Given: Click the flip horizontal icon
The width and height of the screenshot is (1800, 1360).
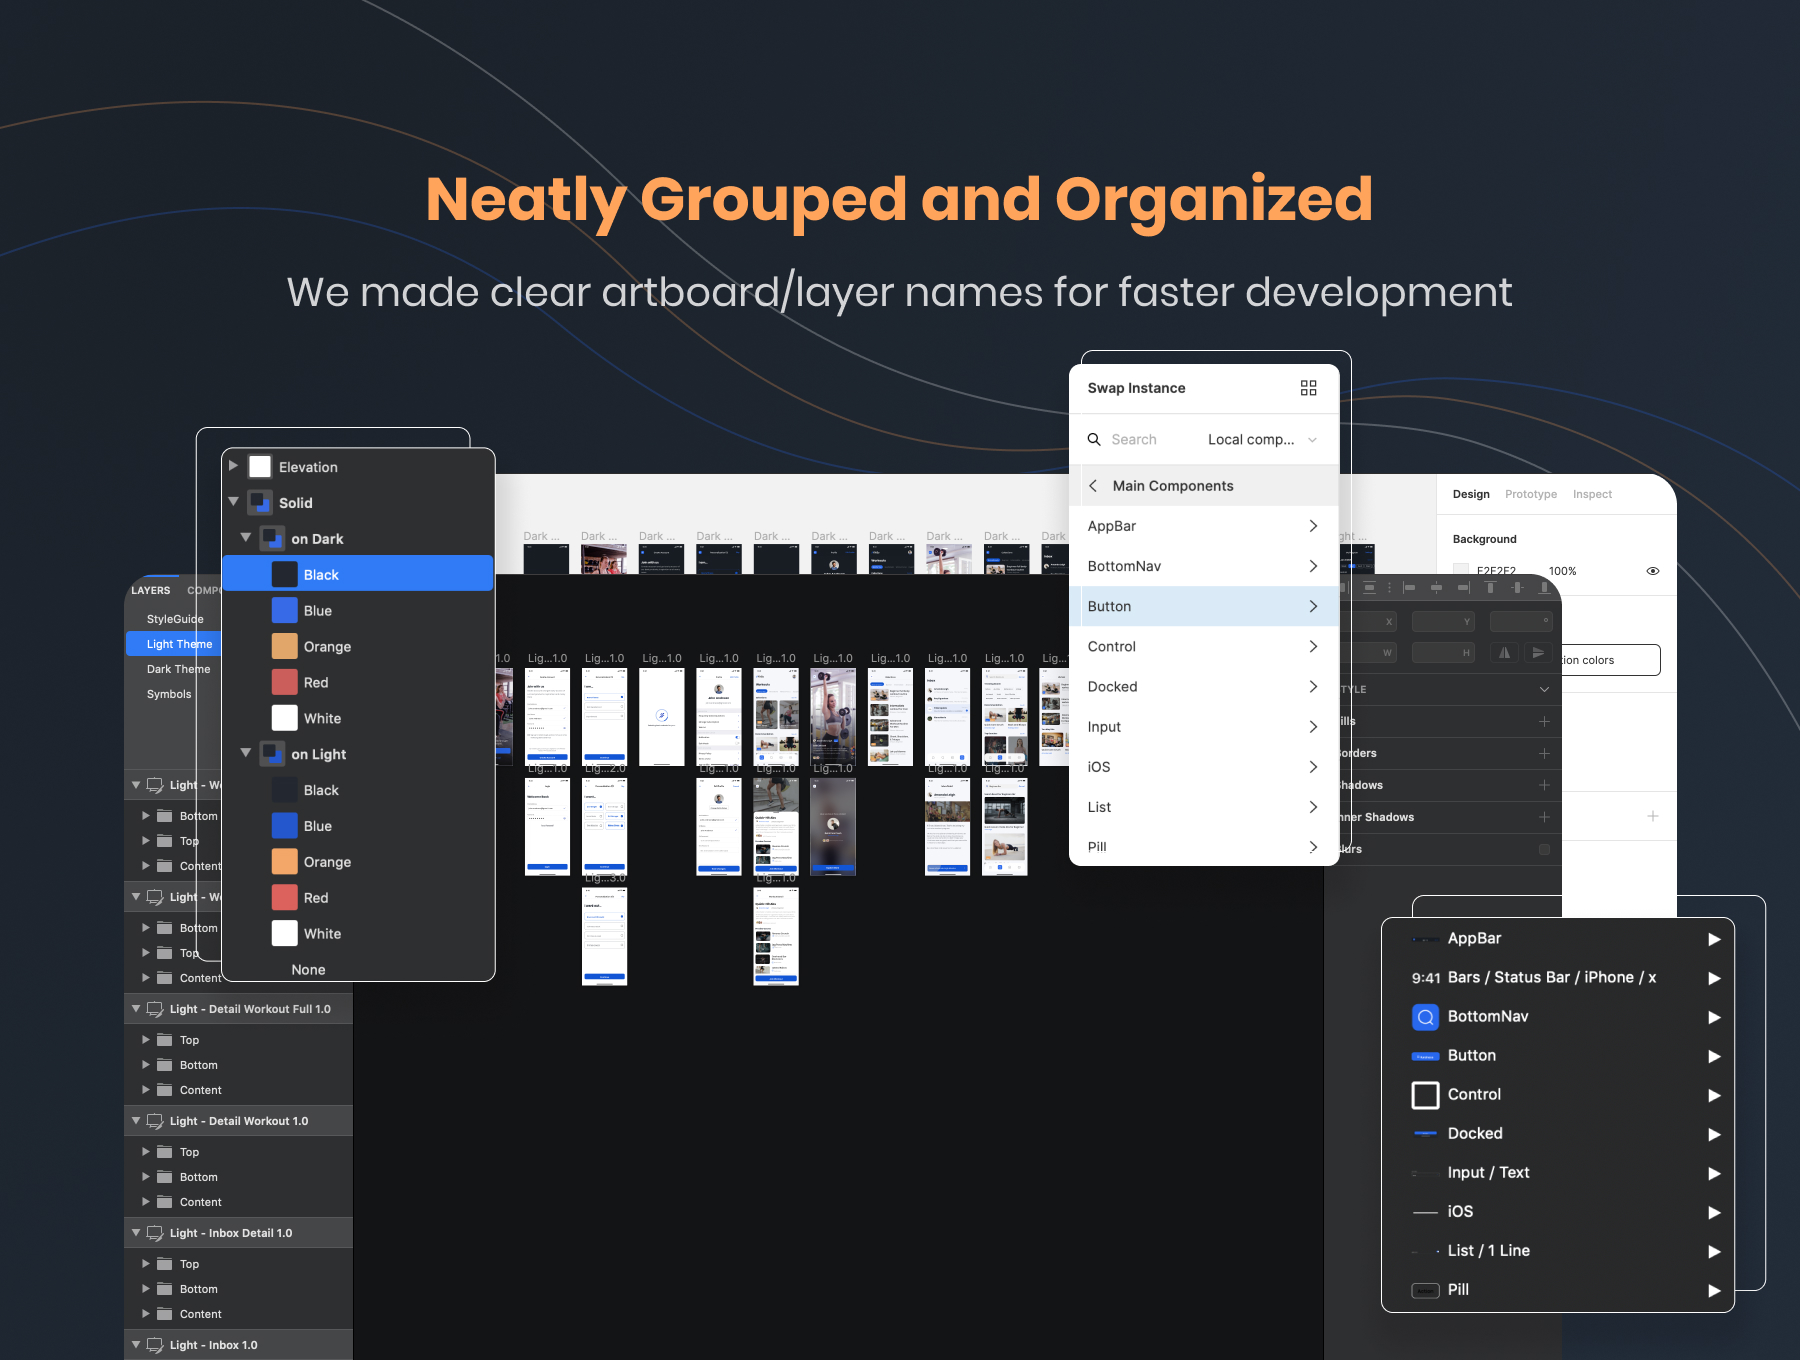Looking at the screenshot, I should [x=1504, y=653].
